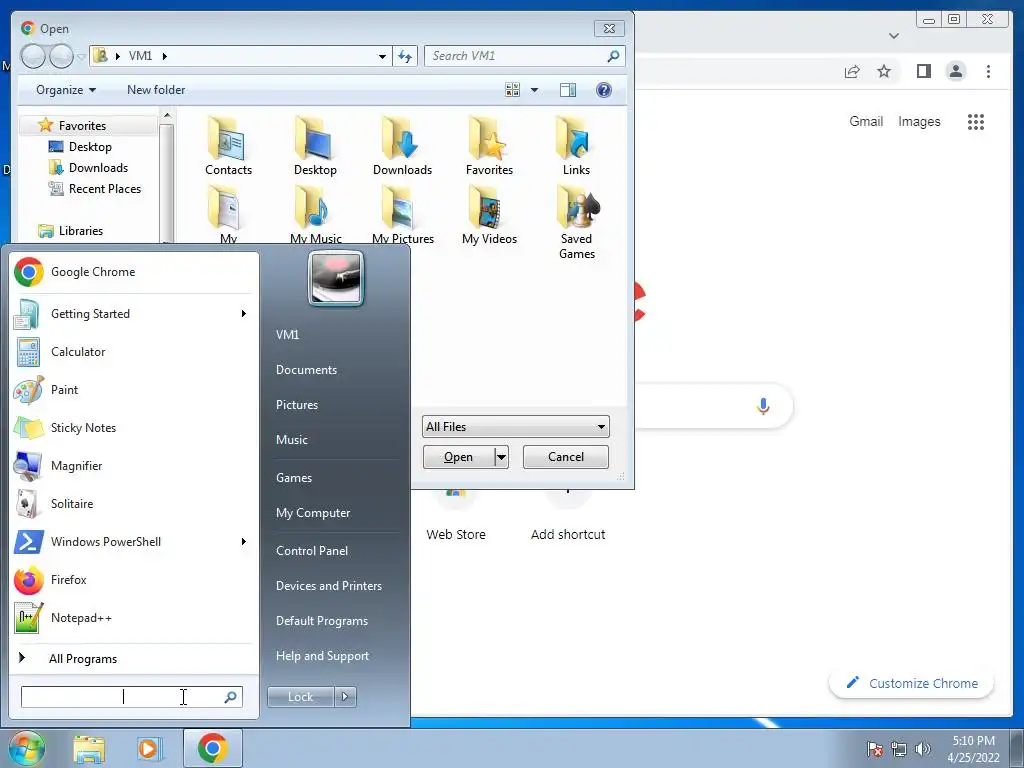Select the My Videos folder

tap(489, 216)
